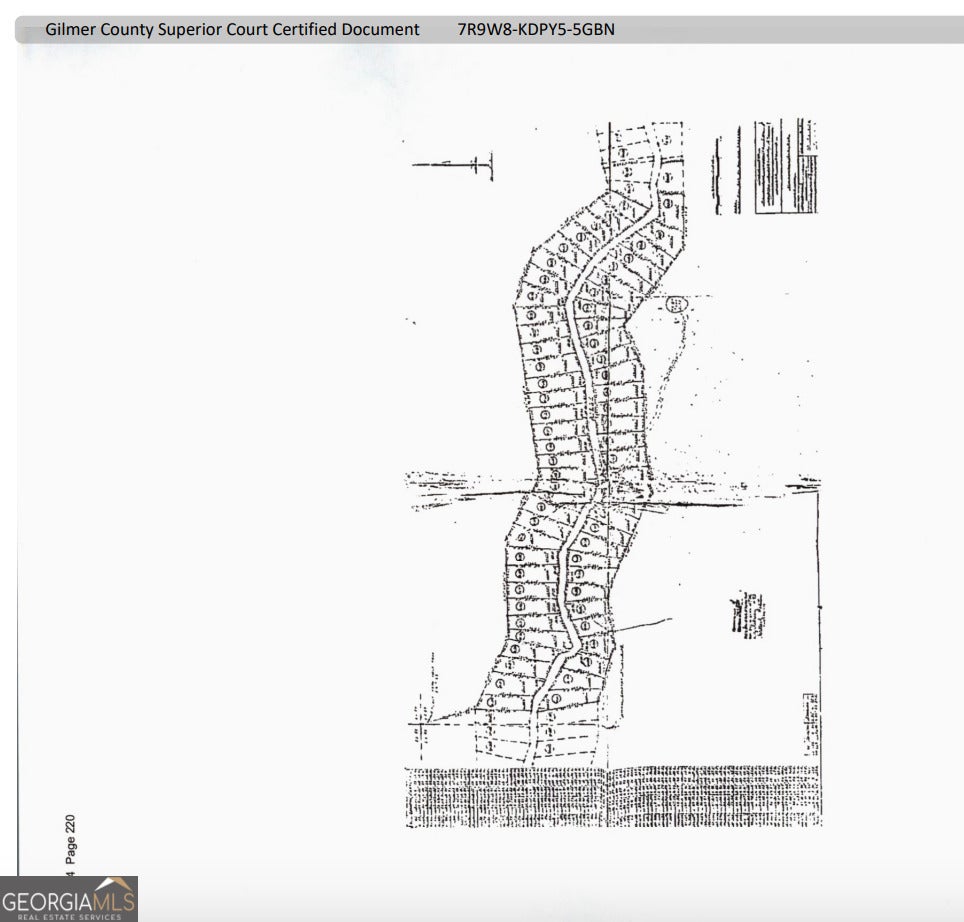Click the "Gilmer County Superior Court Certified Document" header text
This screenshot has width=964, height=922.
[232, 29]
